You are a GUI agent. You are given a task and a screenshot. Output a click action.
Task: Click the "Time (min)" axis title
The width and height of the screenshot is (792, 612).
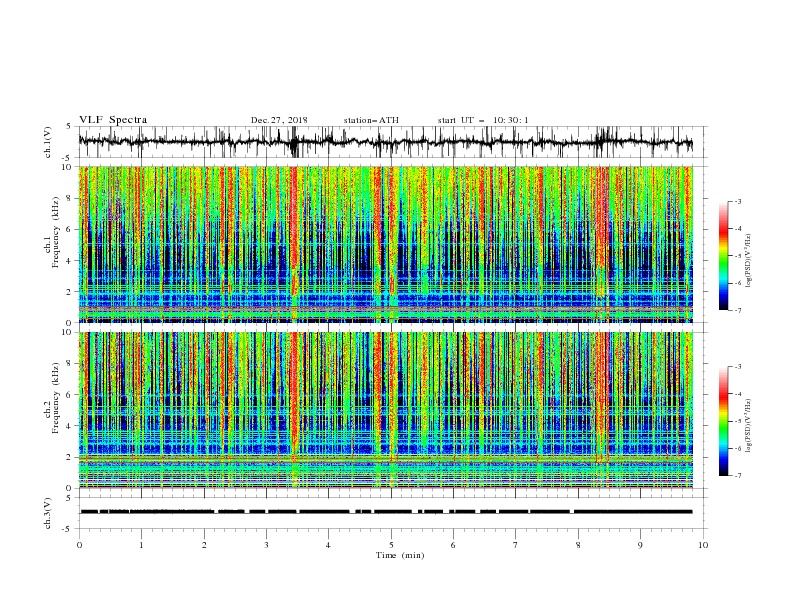(x=400, y=555)
